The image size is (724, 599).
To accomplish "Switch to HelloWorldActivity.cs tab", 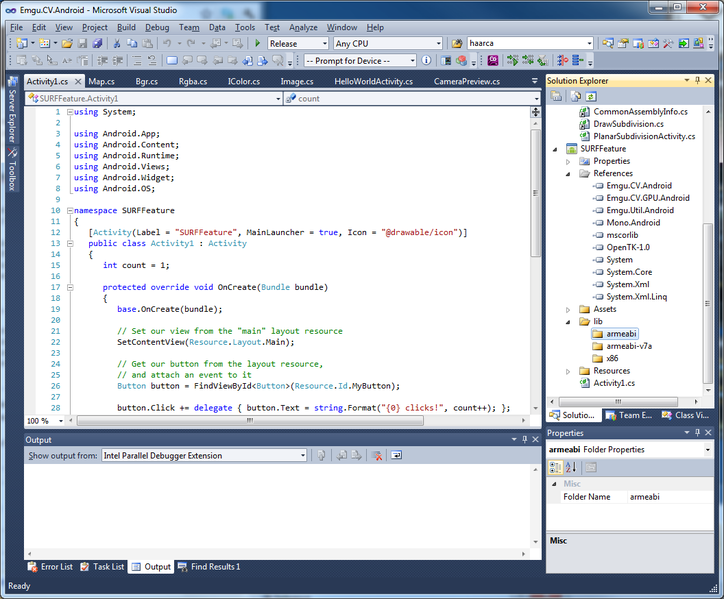I will click(x=374, y=81).
